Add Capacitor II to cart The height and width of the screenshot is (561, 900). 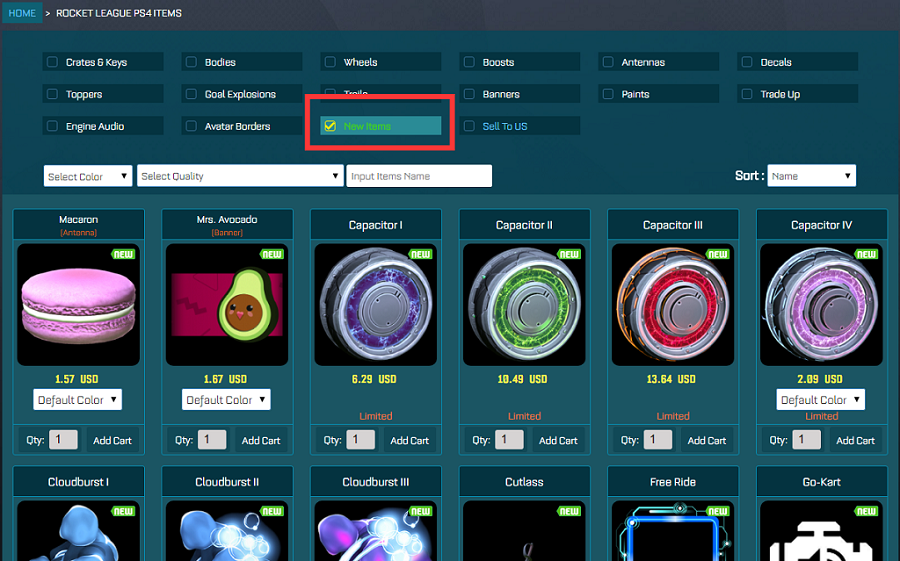tap(558, 440)
